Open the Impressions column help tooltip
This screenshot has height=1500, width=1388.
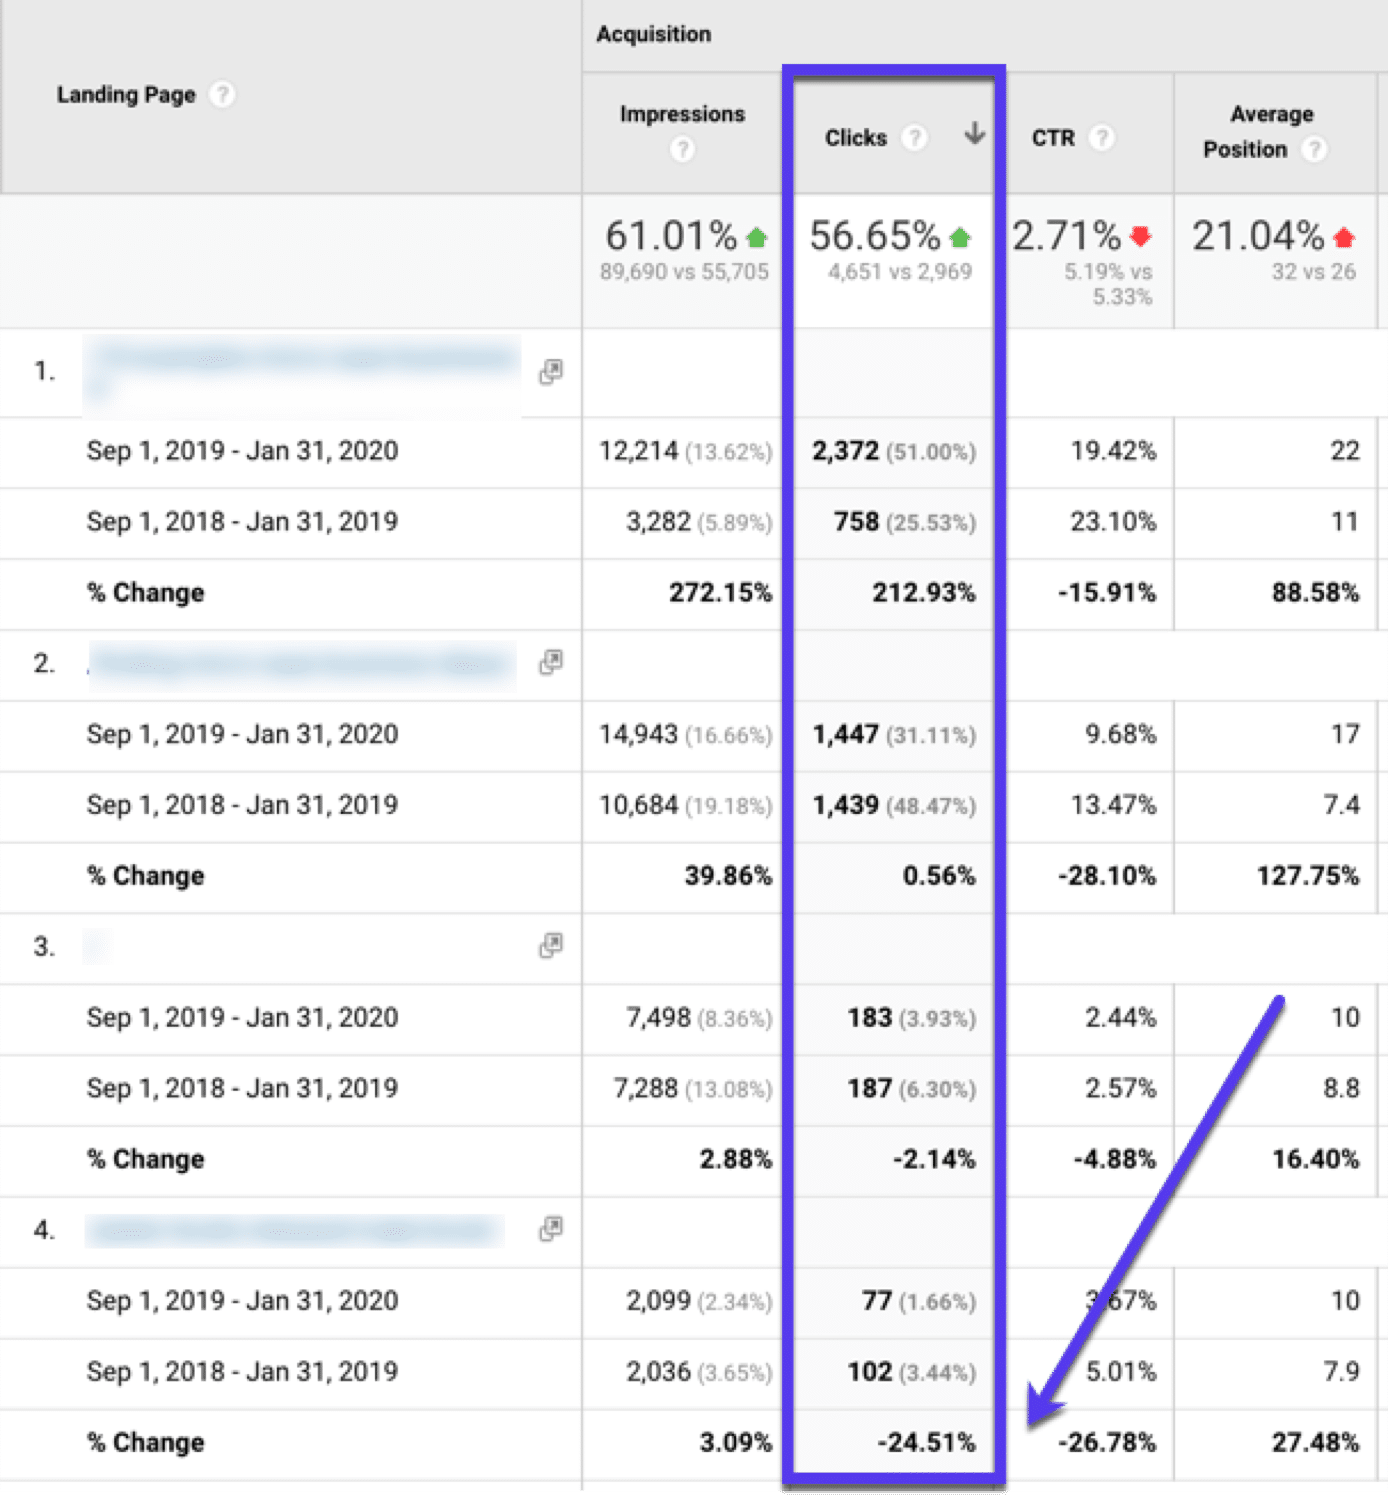click(683, 150)
